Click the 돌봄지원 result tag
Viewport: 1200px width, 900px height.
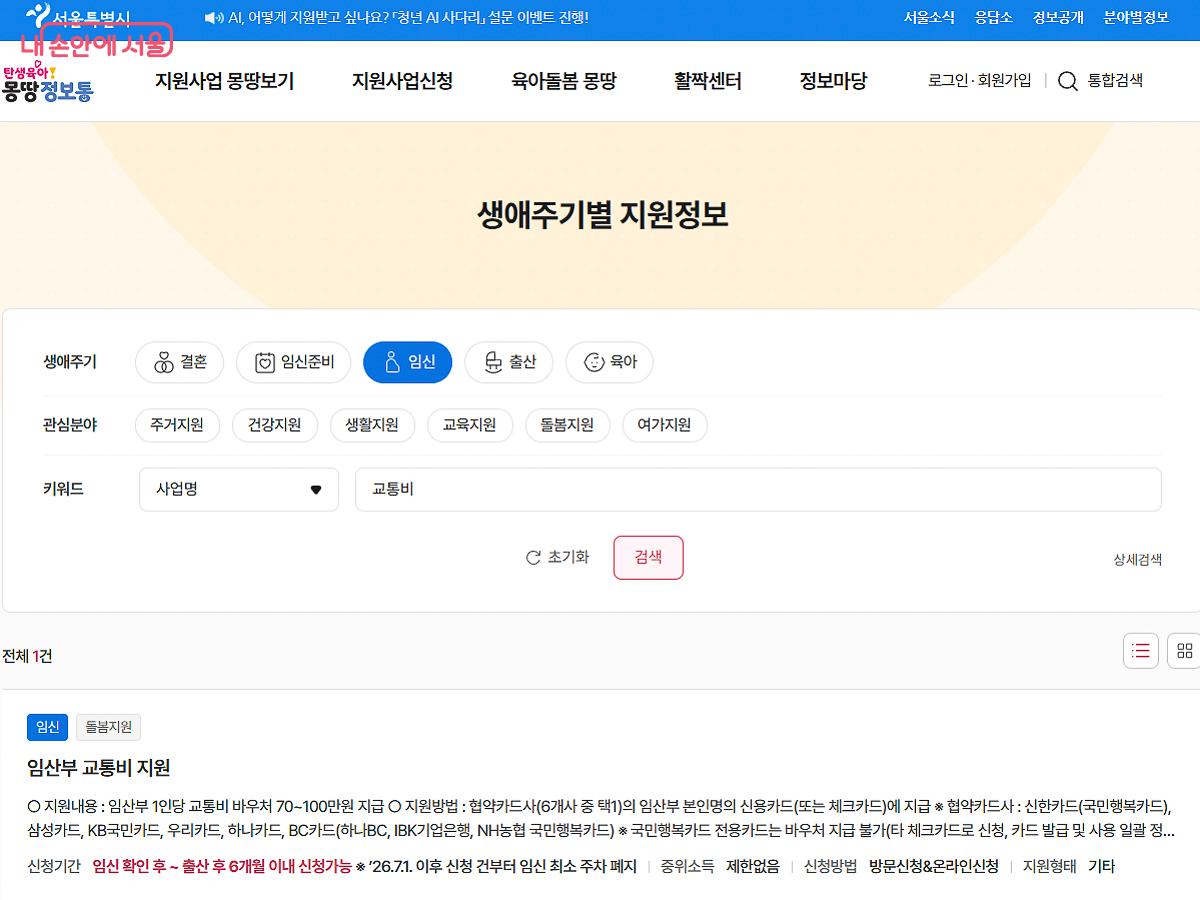(108, 727)
